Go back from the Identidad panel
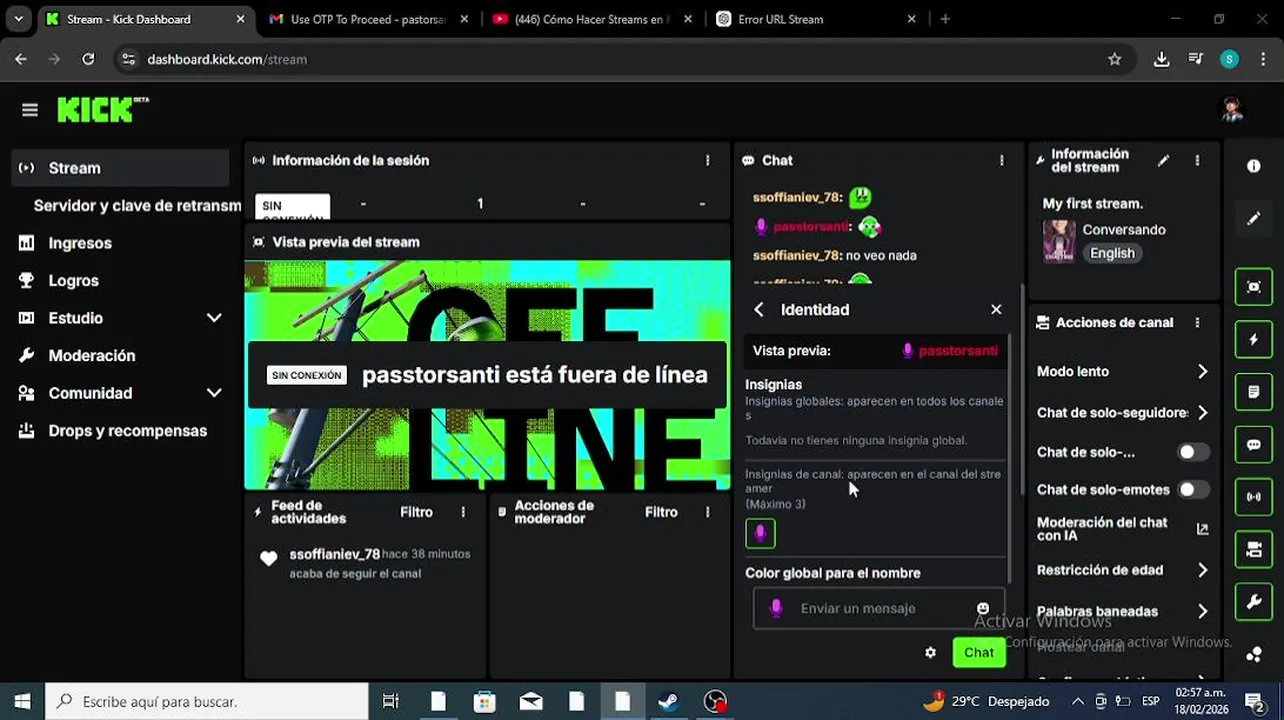This screenshot has width=1284, height=720. point(759,310)
